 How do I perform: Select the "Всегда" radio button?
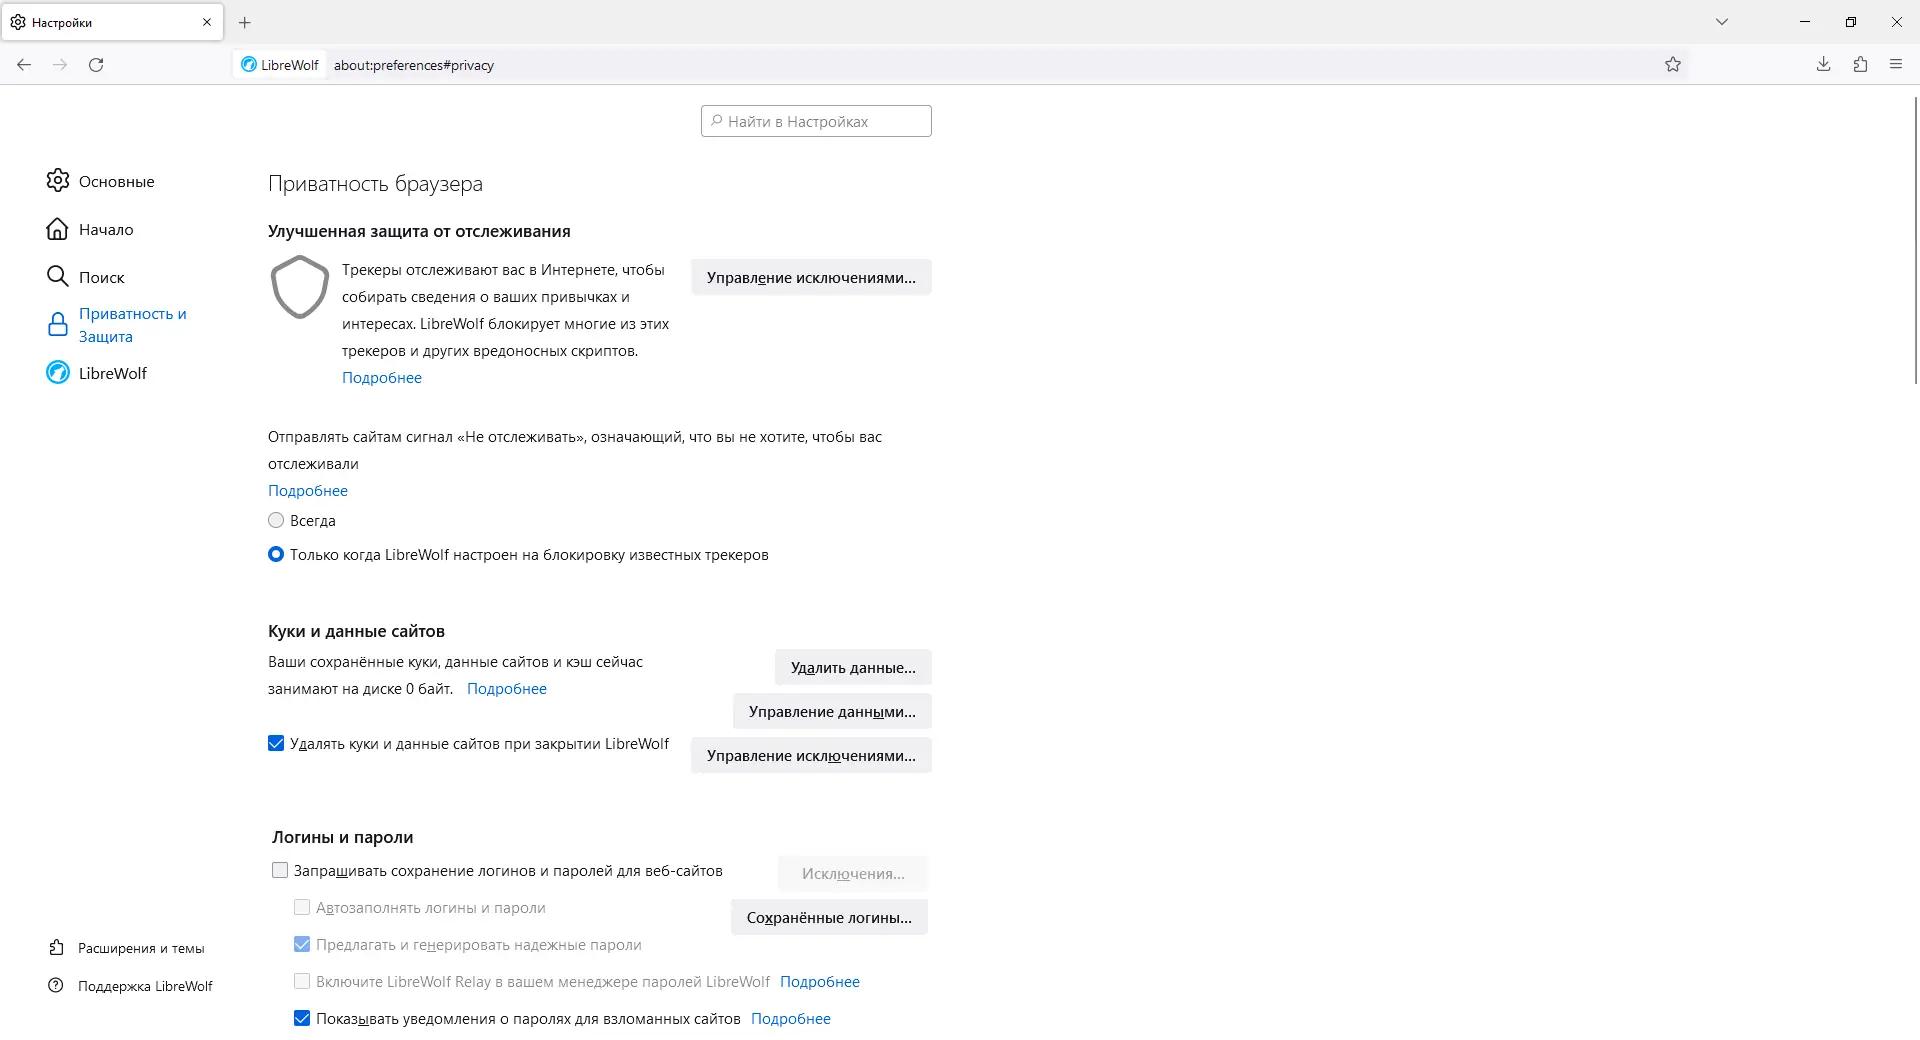pyautogui.click(x=276, y=521)
